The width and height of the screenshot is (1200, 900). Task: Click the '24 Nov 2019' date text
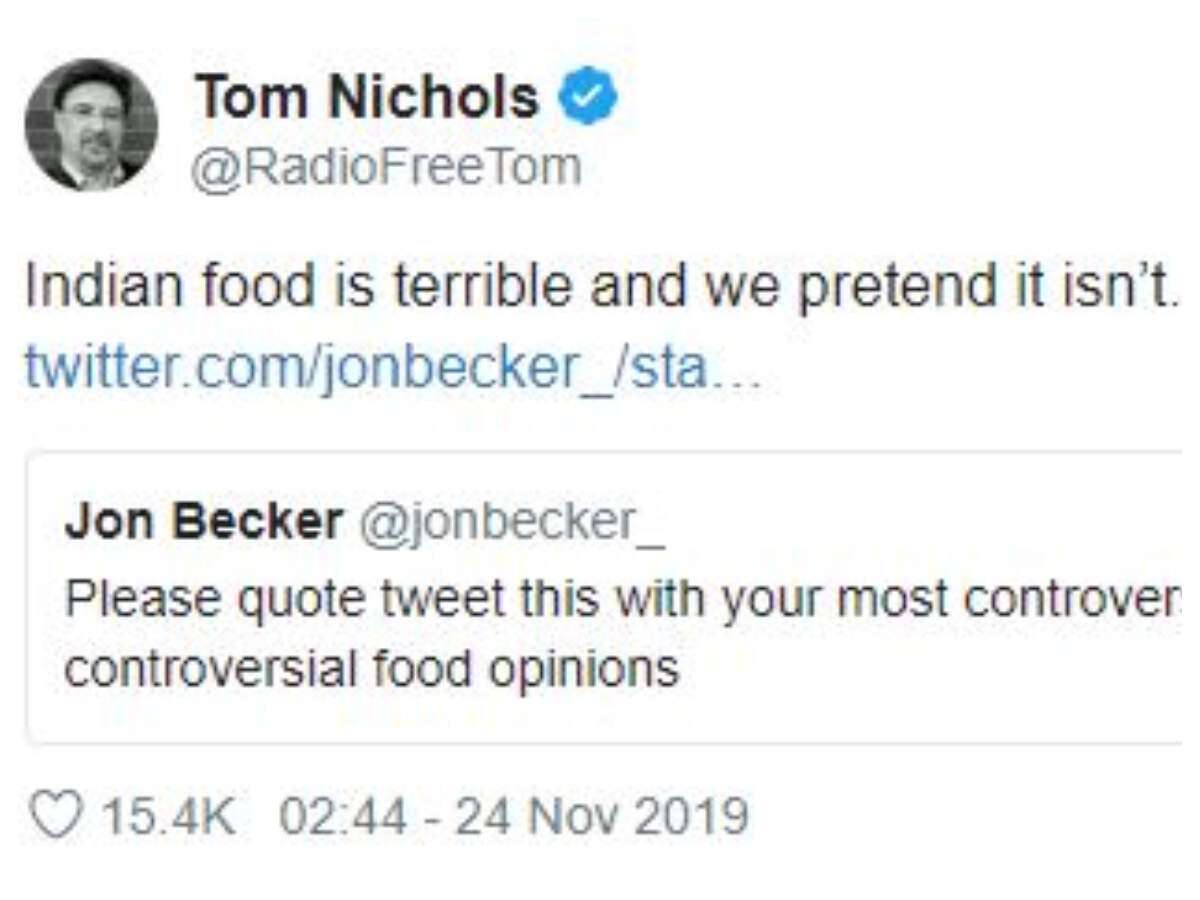tap(601, 816)
